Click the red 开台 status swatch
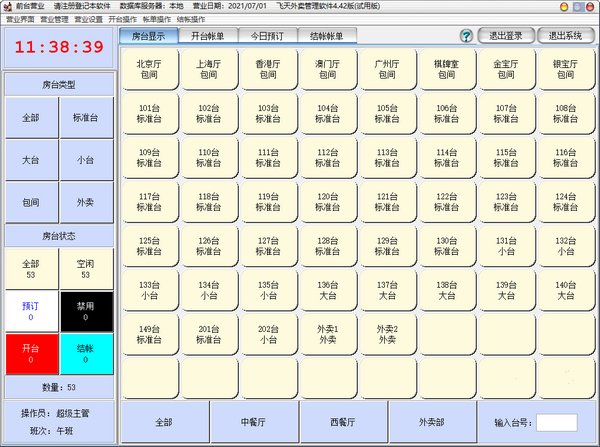 point(31,355)
